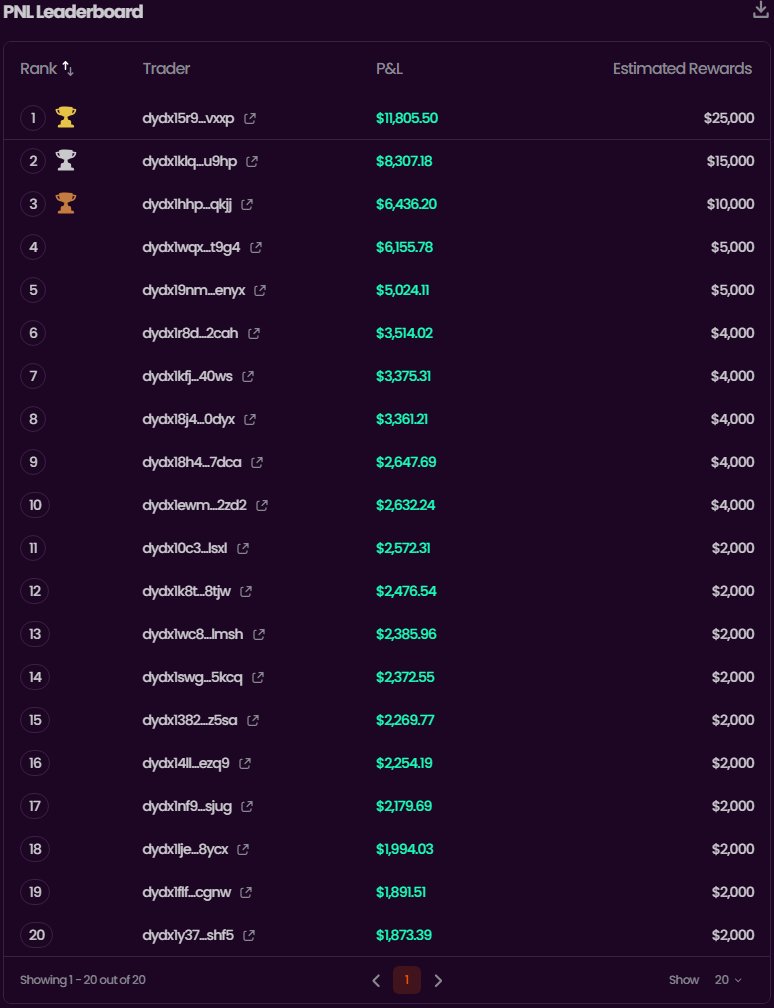Click the bronze trophy icon for rank 3
774x1008 pixels.
tap(66, 204)
